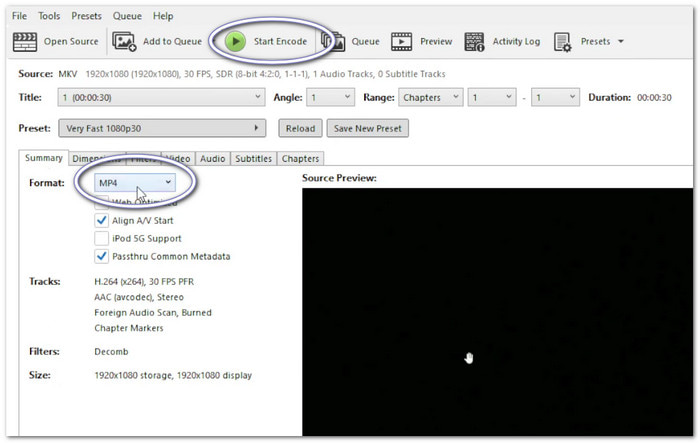Viewport: 700px width, 443px height.
Task: Open the Range Chapters dropdown
Action: tap(430, 97)
